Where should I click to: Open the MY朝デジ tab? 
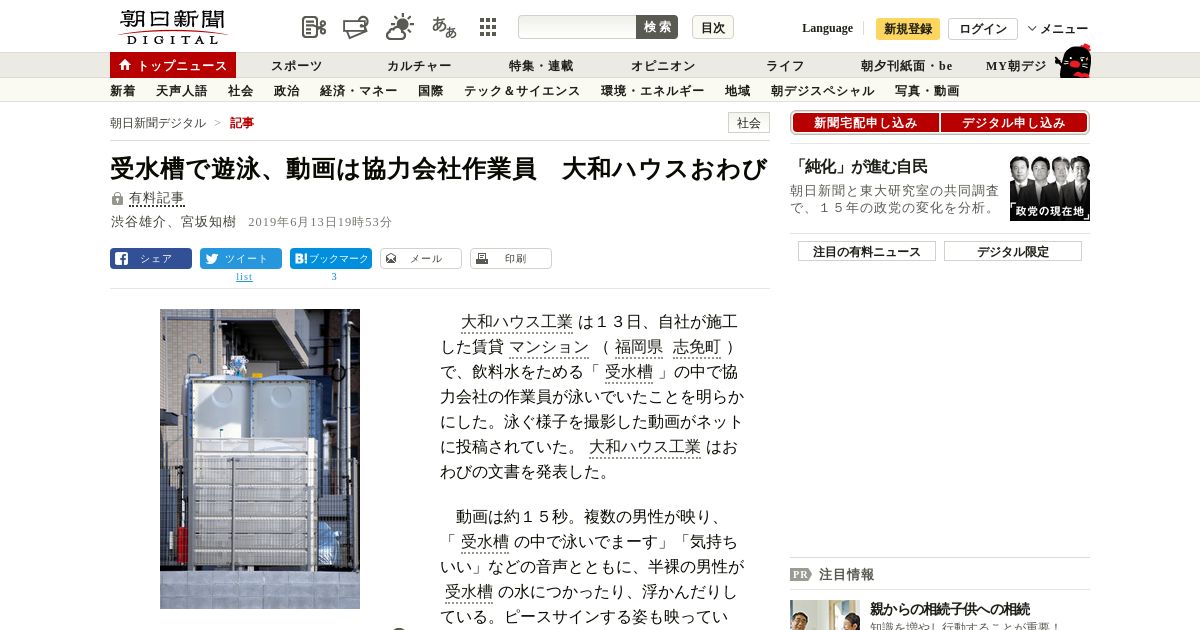1016,65
